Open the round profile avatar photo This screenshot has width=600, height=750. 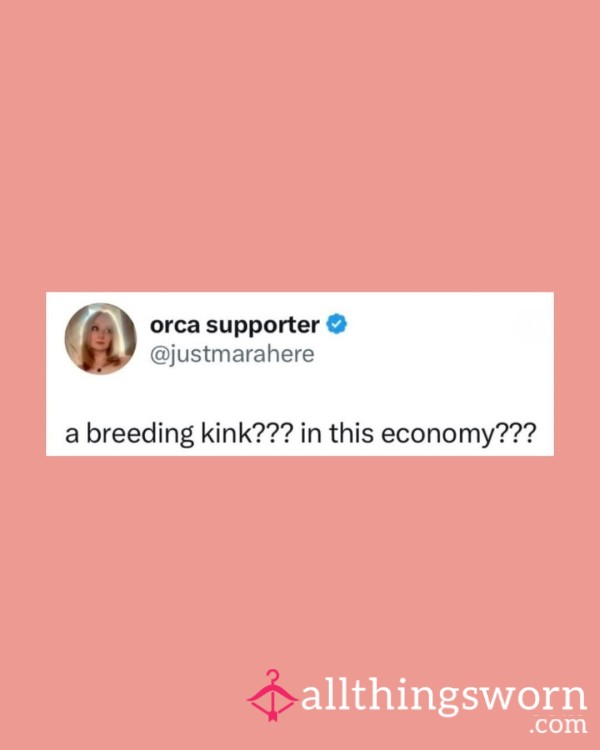coord(100,339)
